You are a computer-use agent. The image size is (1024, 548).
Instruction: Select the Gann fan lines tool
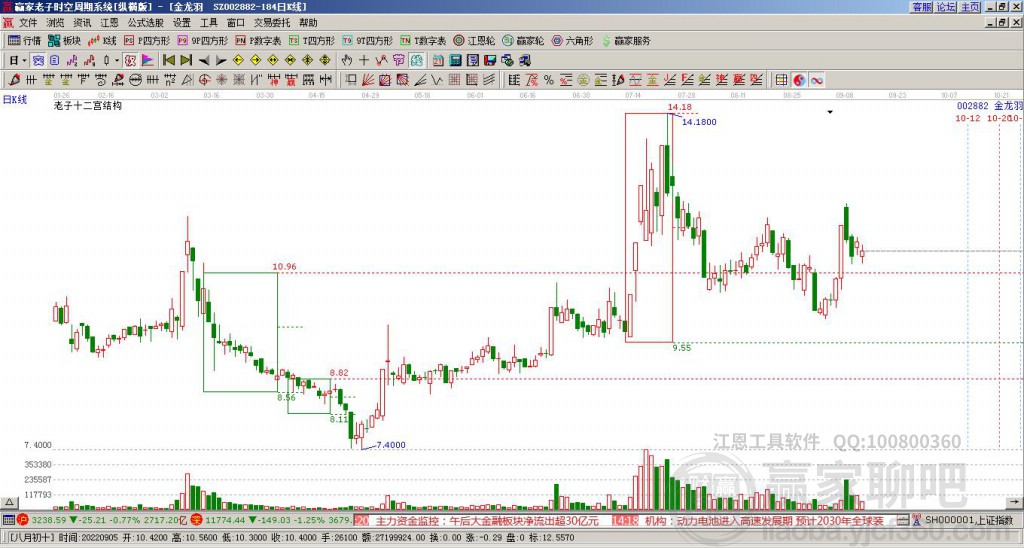(368, 80)
